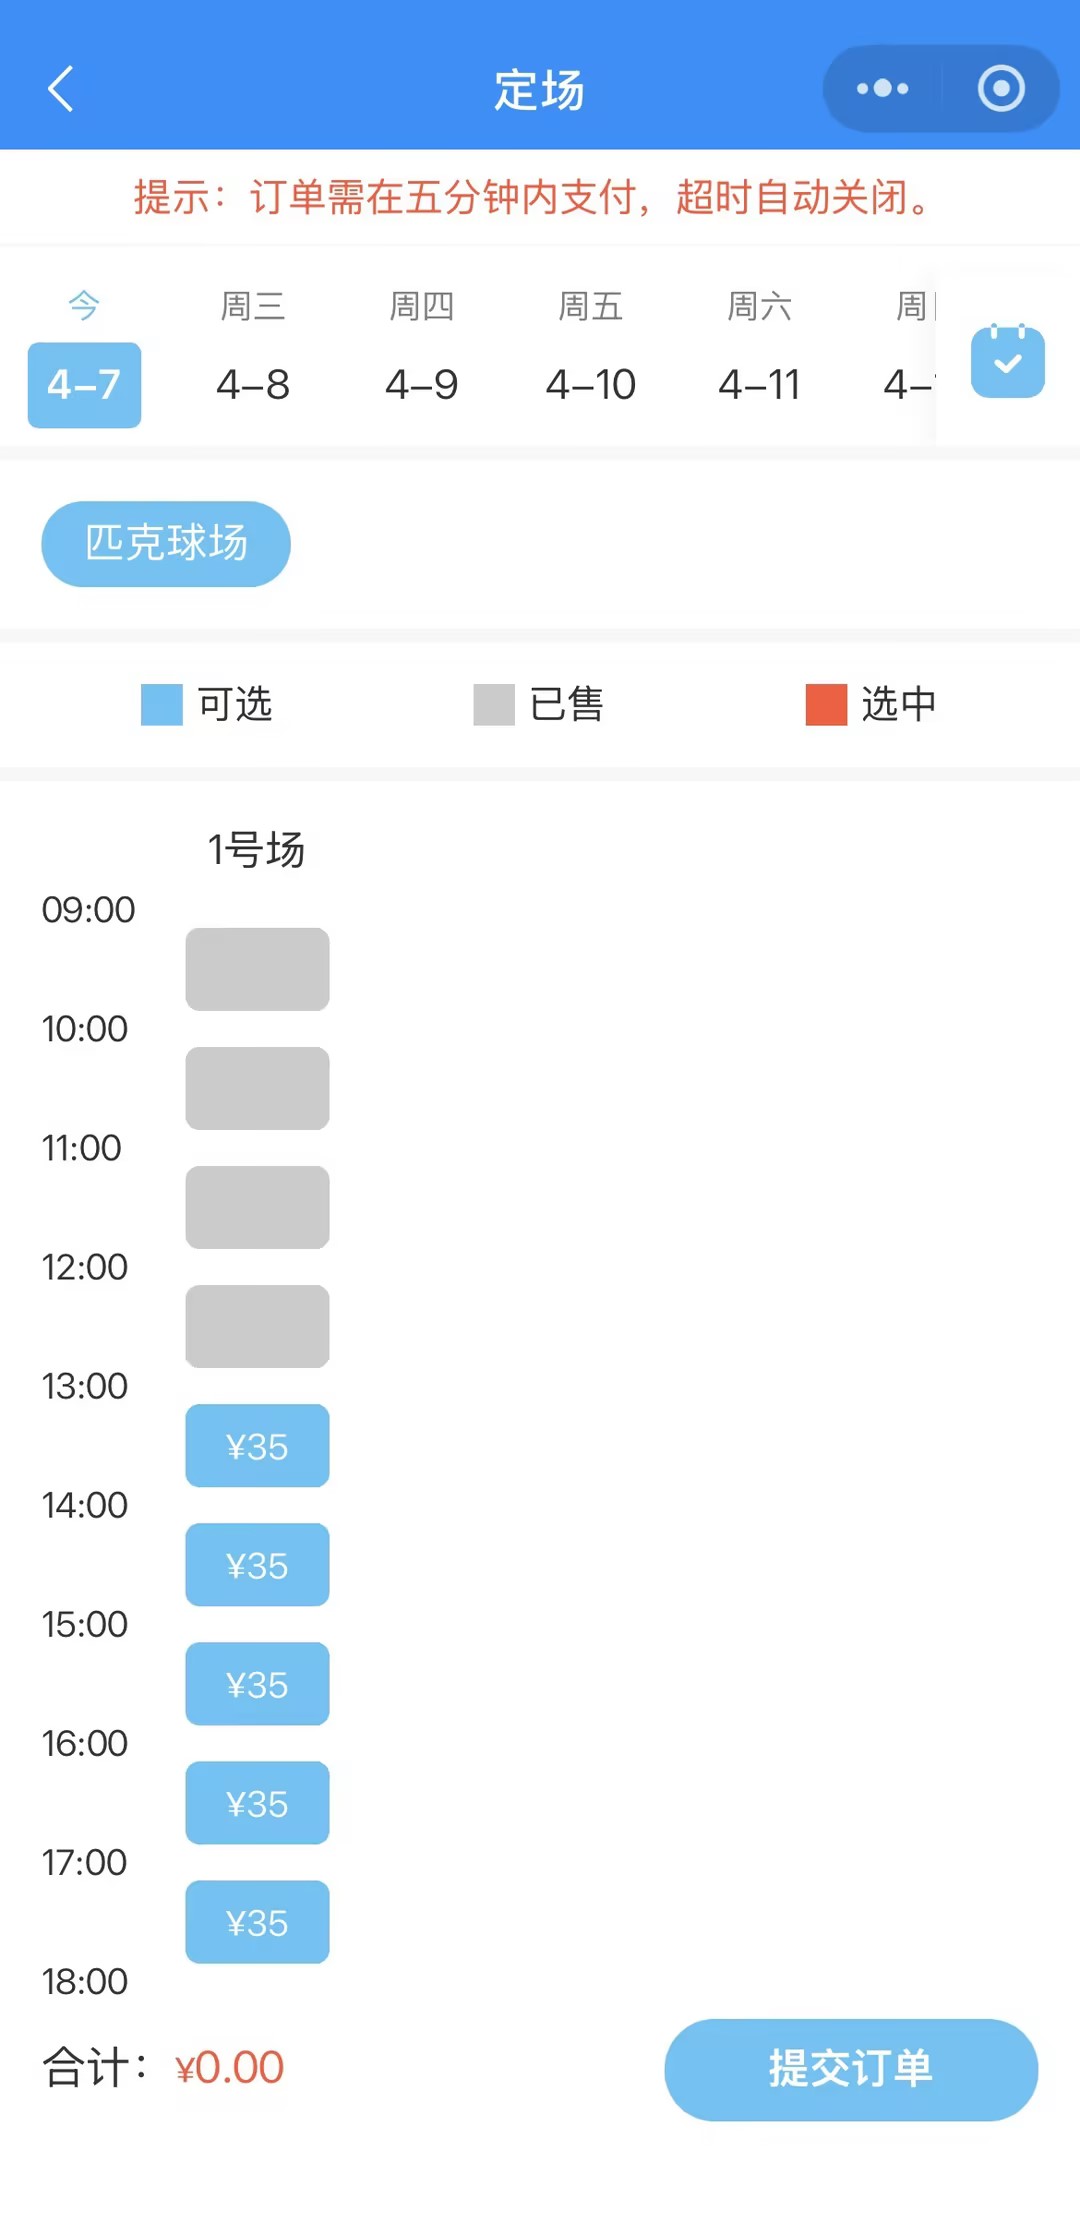Switch to Thursday 4-9 date
Image resolution: width=1080 pixels, height=2235 pixels.
(422, 384)
